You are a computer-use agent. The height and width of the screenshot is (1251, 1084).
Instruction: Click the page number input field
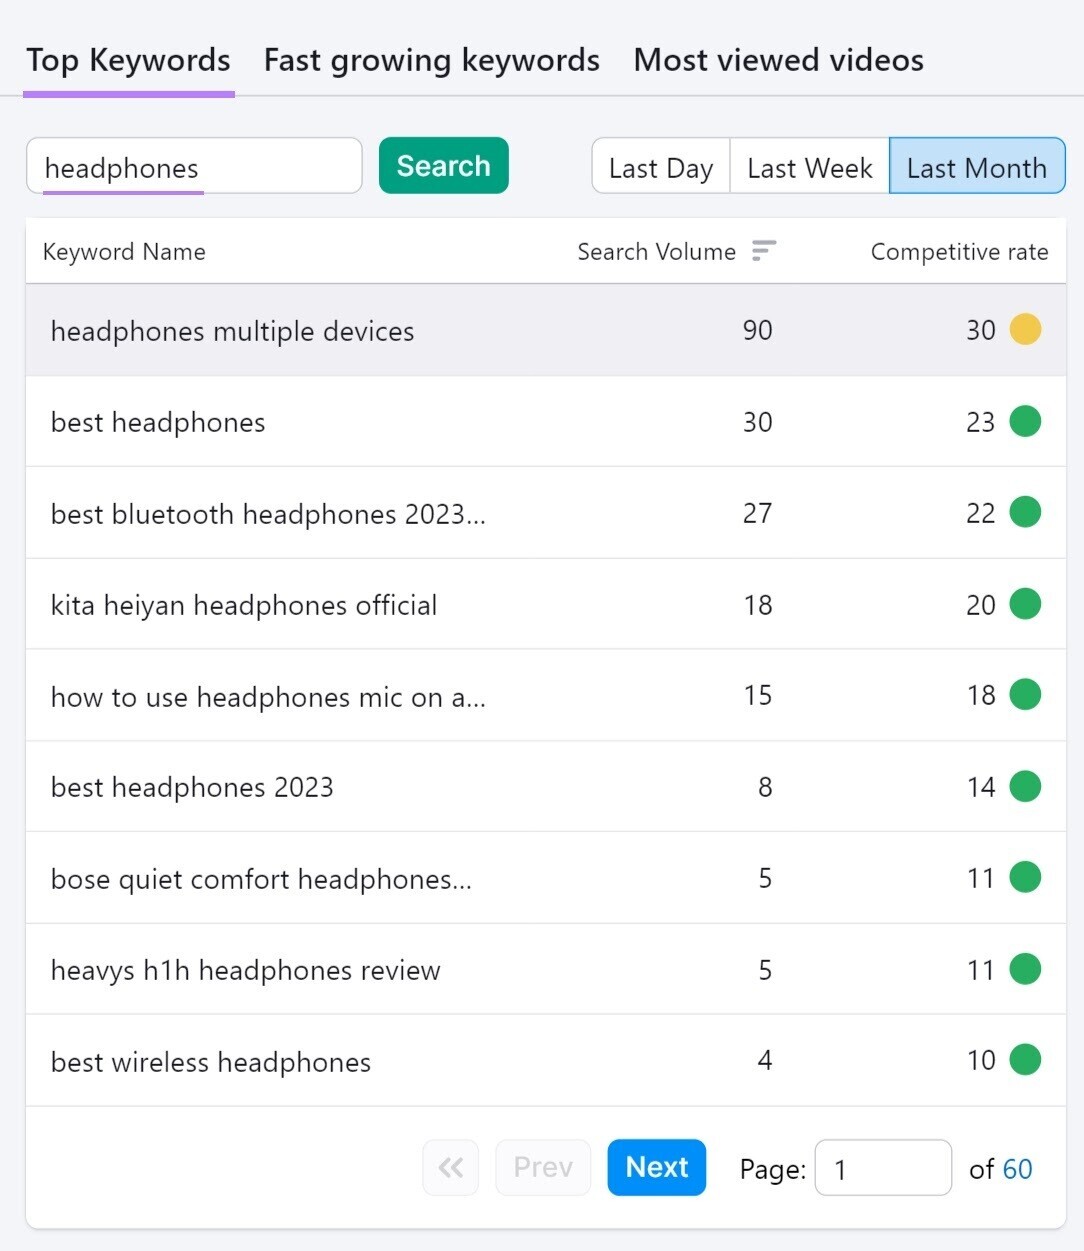pyautogui.click(x=883, y=1167)
